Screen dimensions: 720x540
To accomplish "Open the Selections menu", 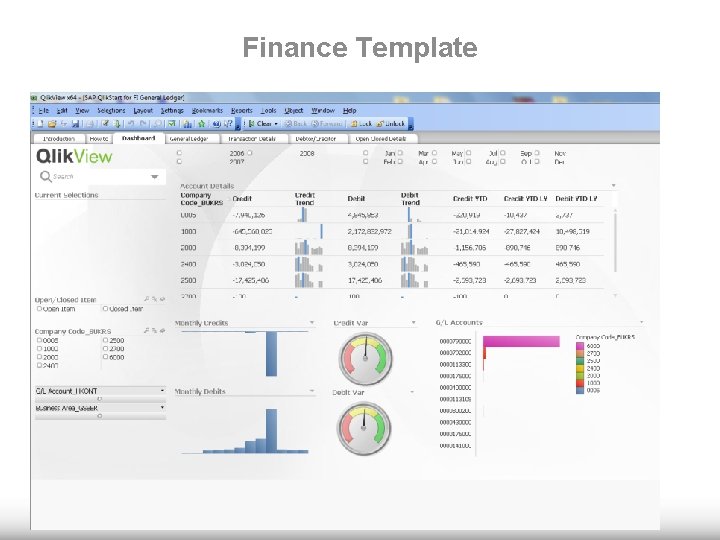I will click(111, 111).
